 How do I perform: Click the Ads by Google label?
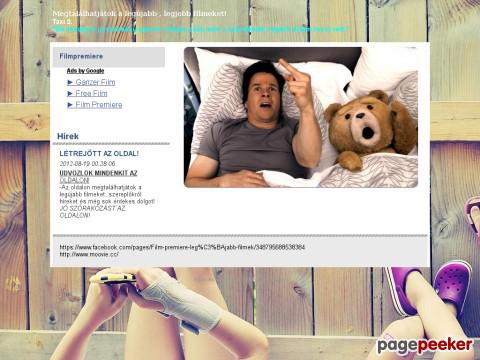tap(85, 71)
